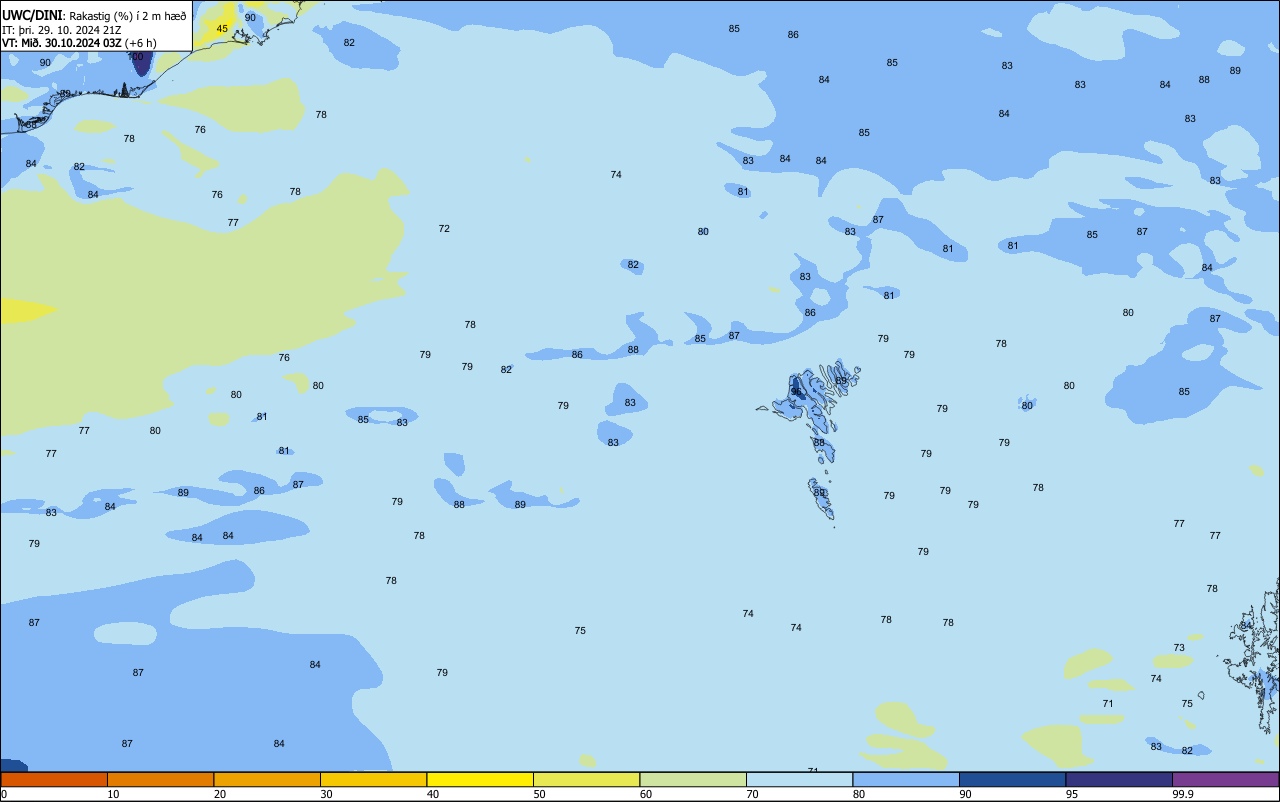Pick the 20–30 amber legend swatch

267,779
